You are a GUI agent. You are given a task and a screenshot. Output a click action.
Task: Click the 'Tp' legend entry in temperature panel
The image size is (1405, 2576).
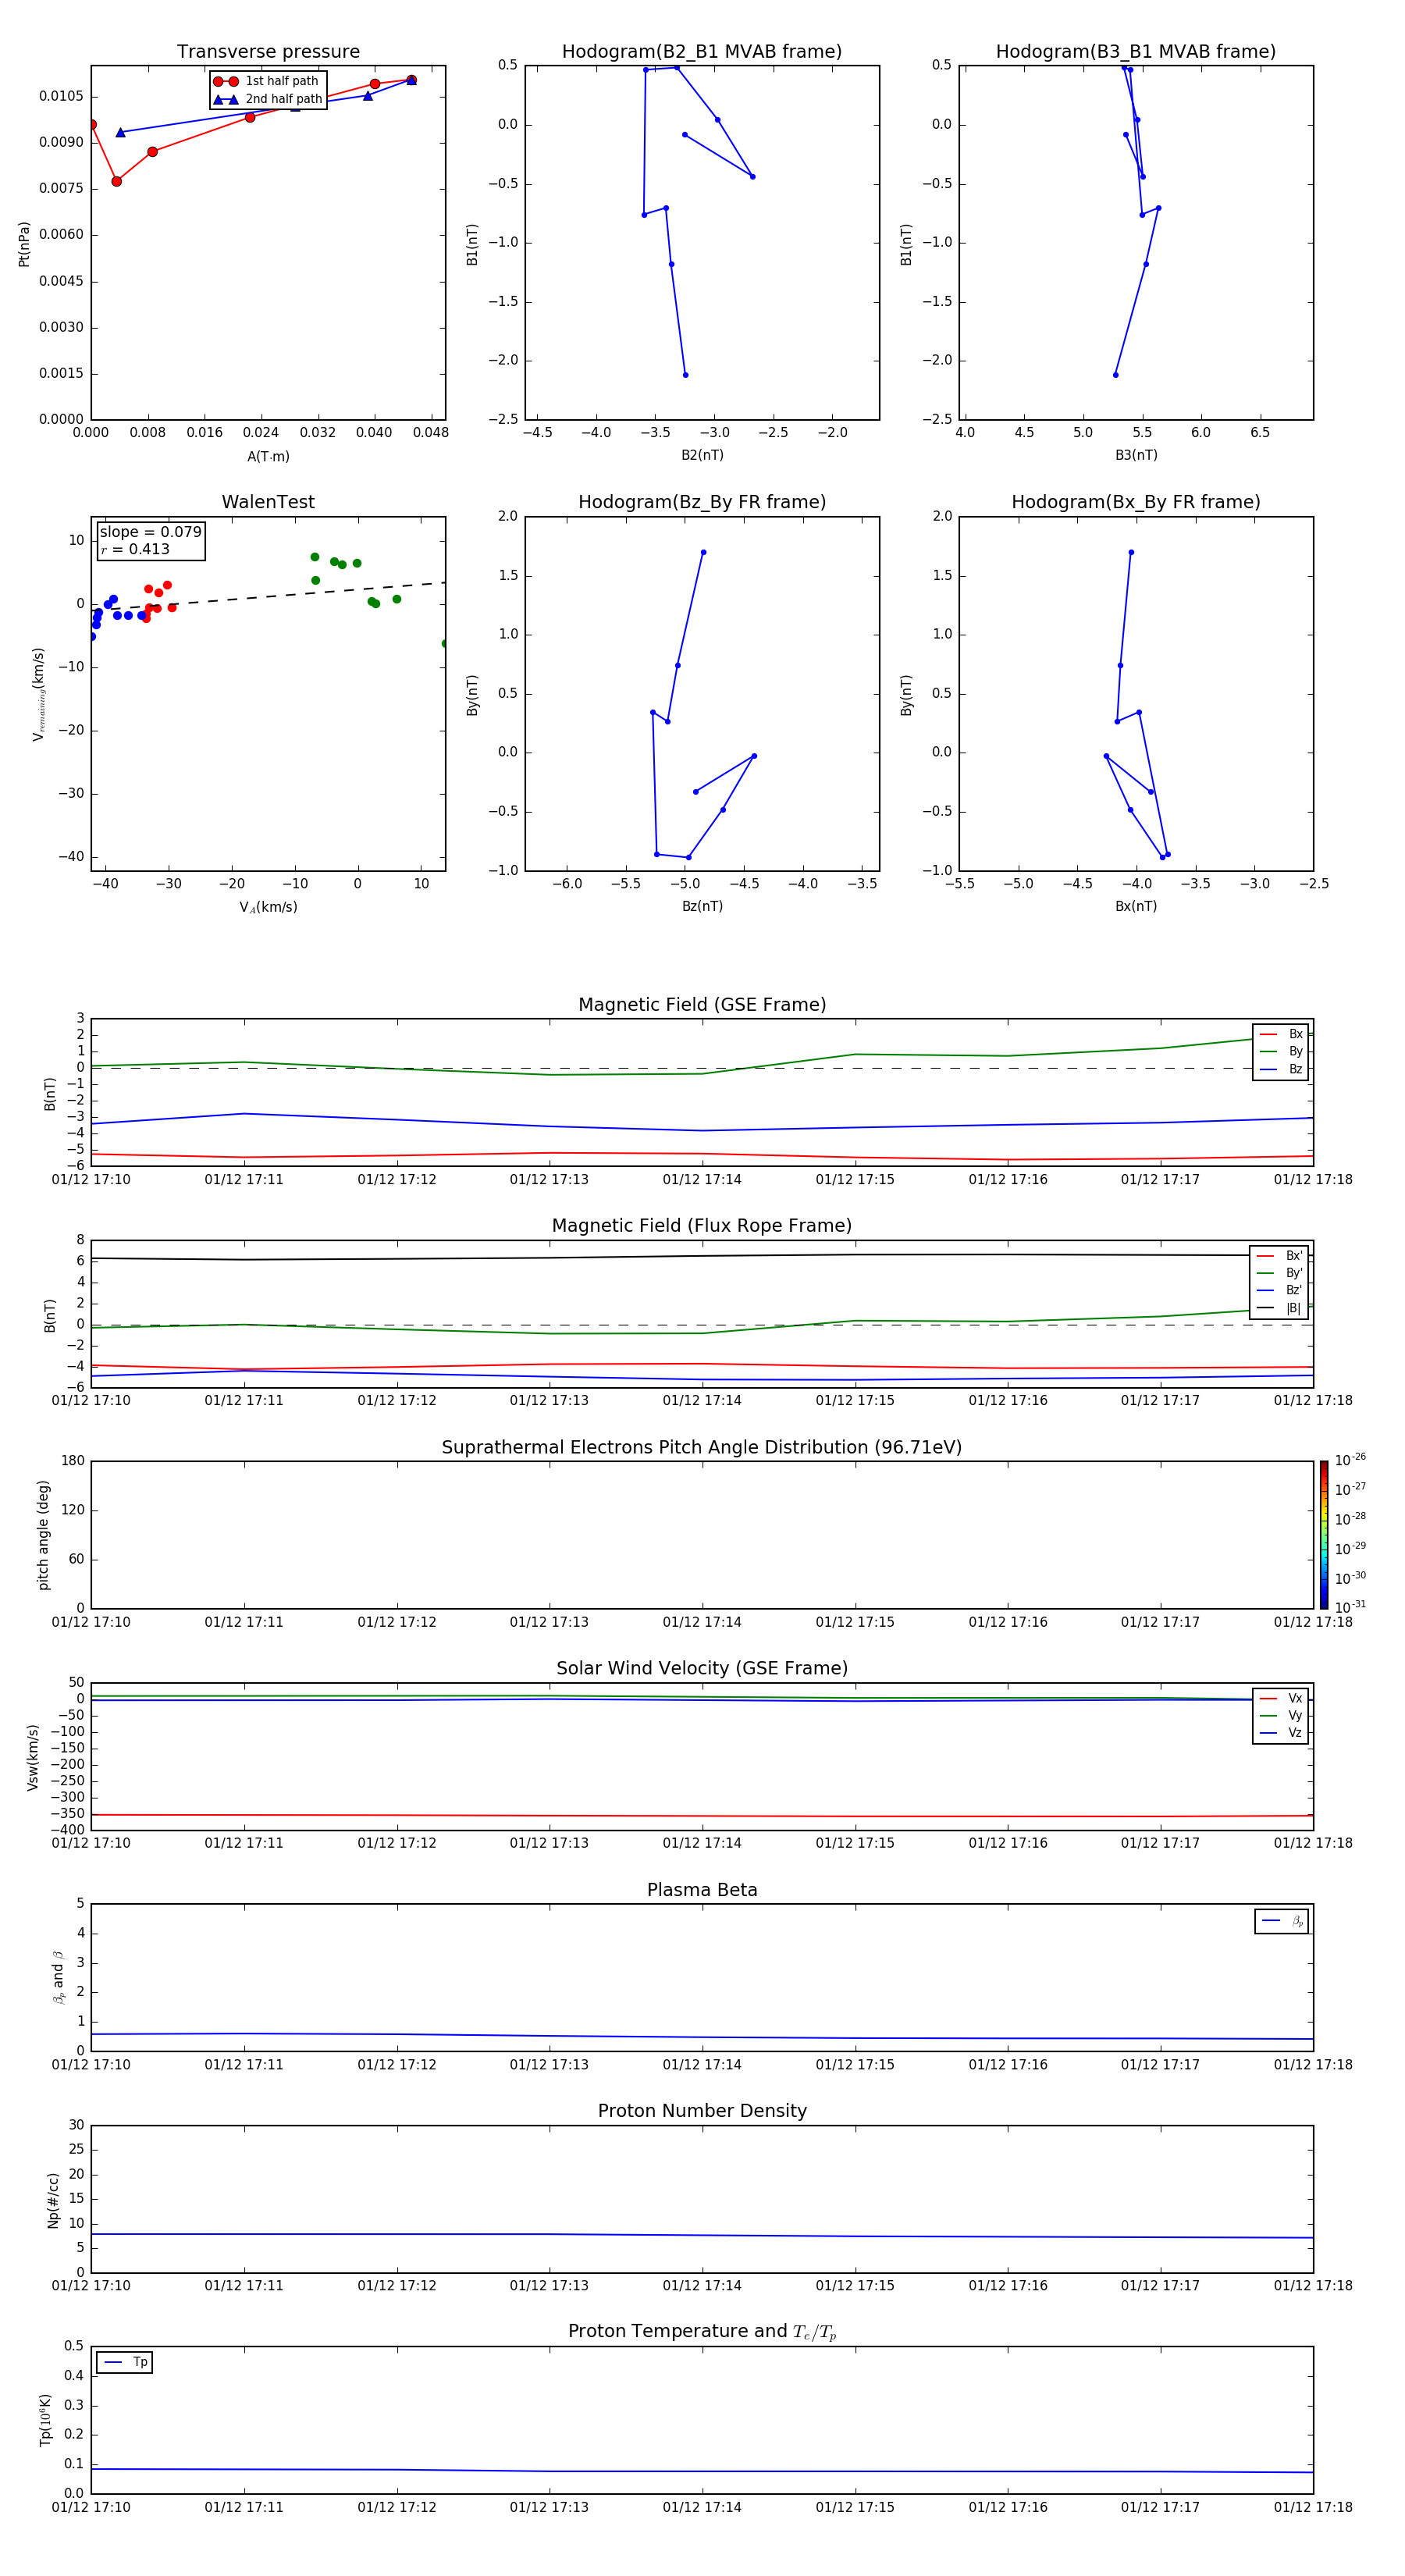[x=125, y=2363]
